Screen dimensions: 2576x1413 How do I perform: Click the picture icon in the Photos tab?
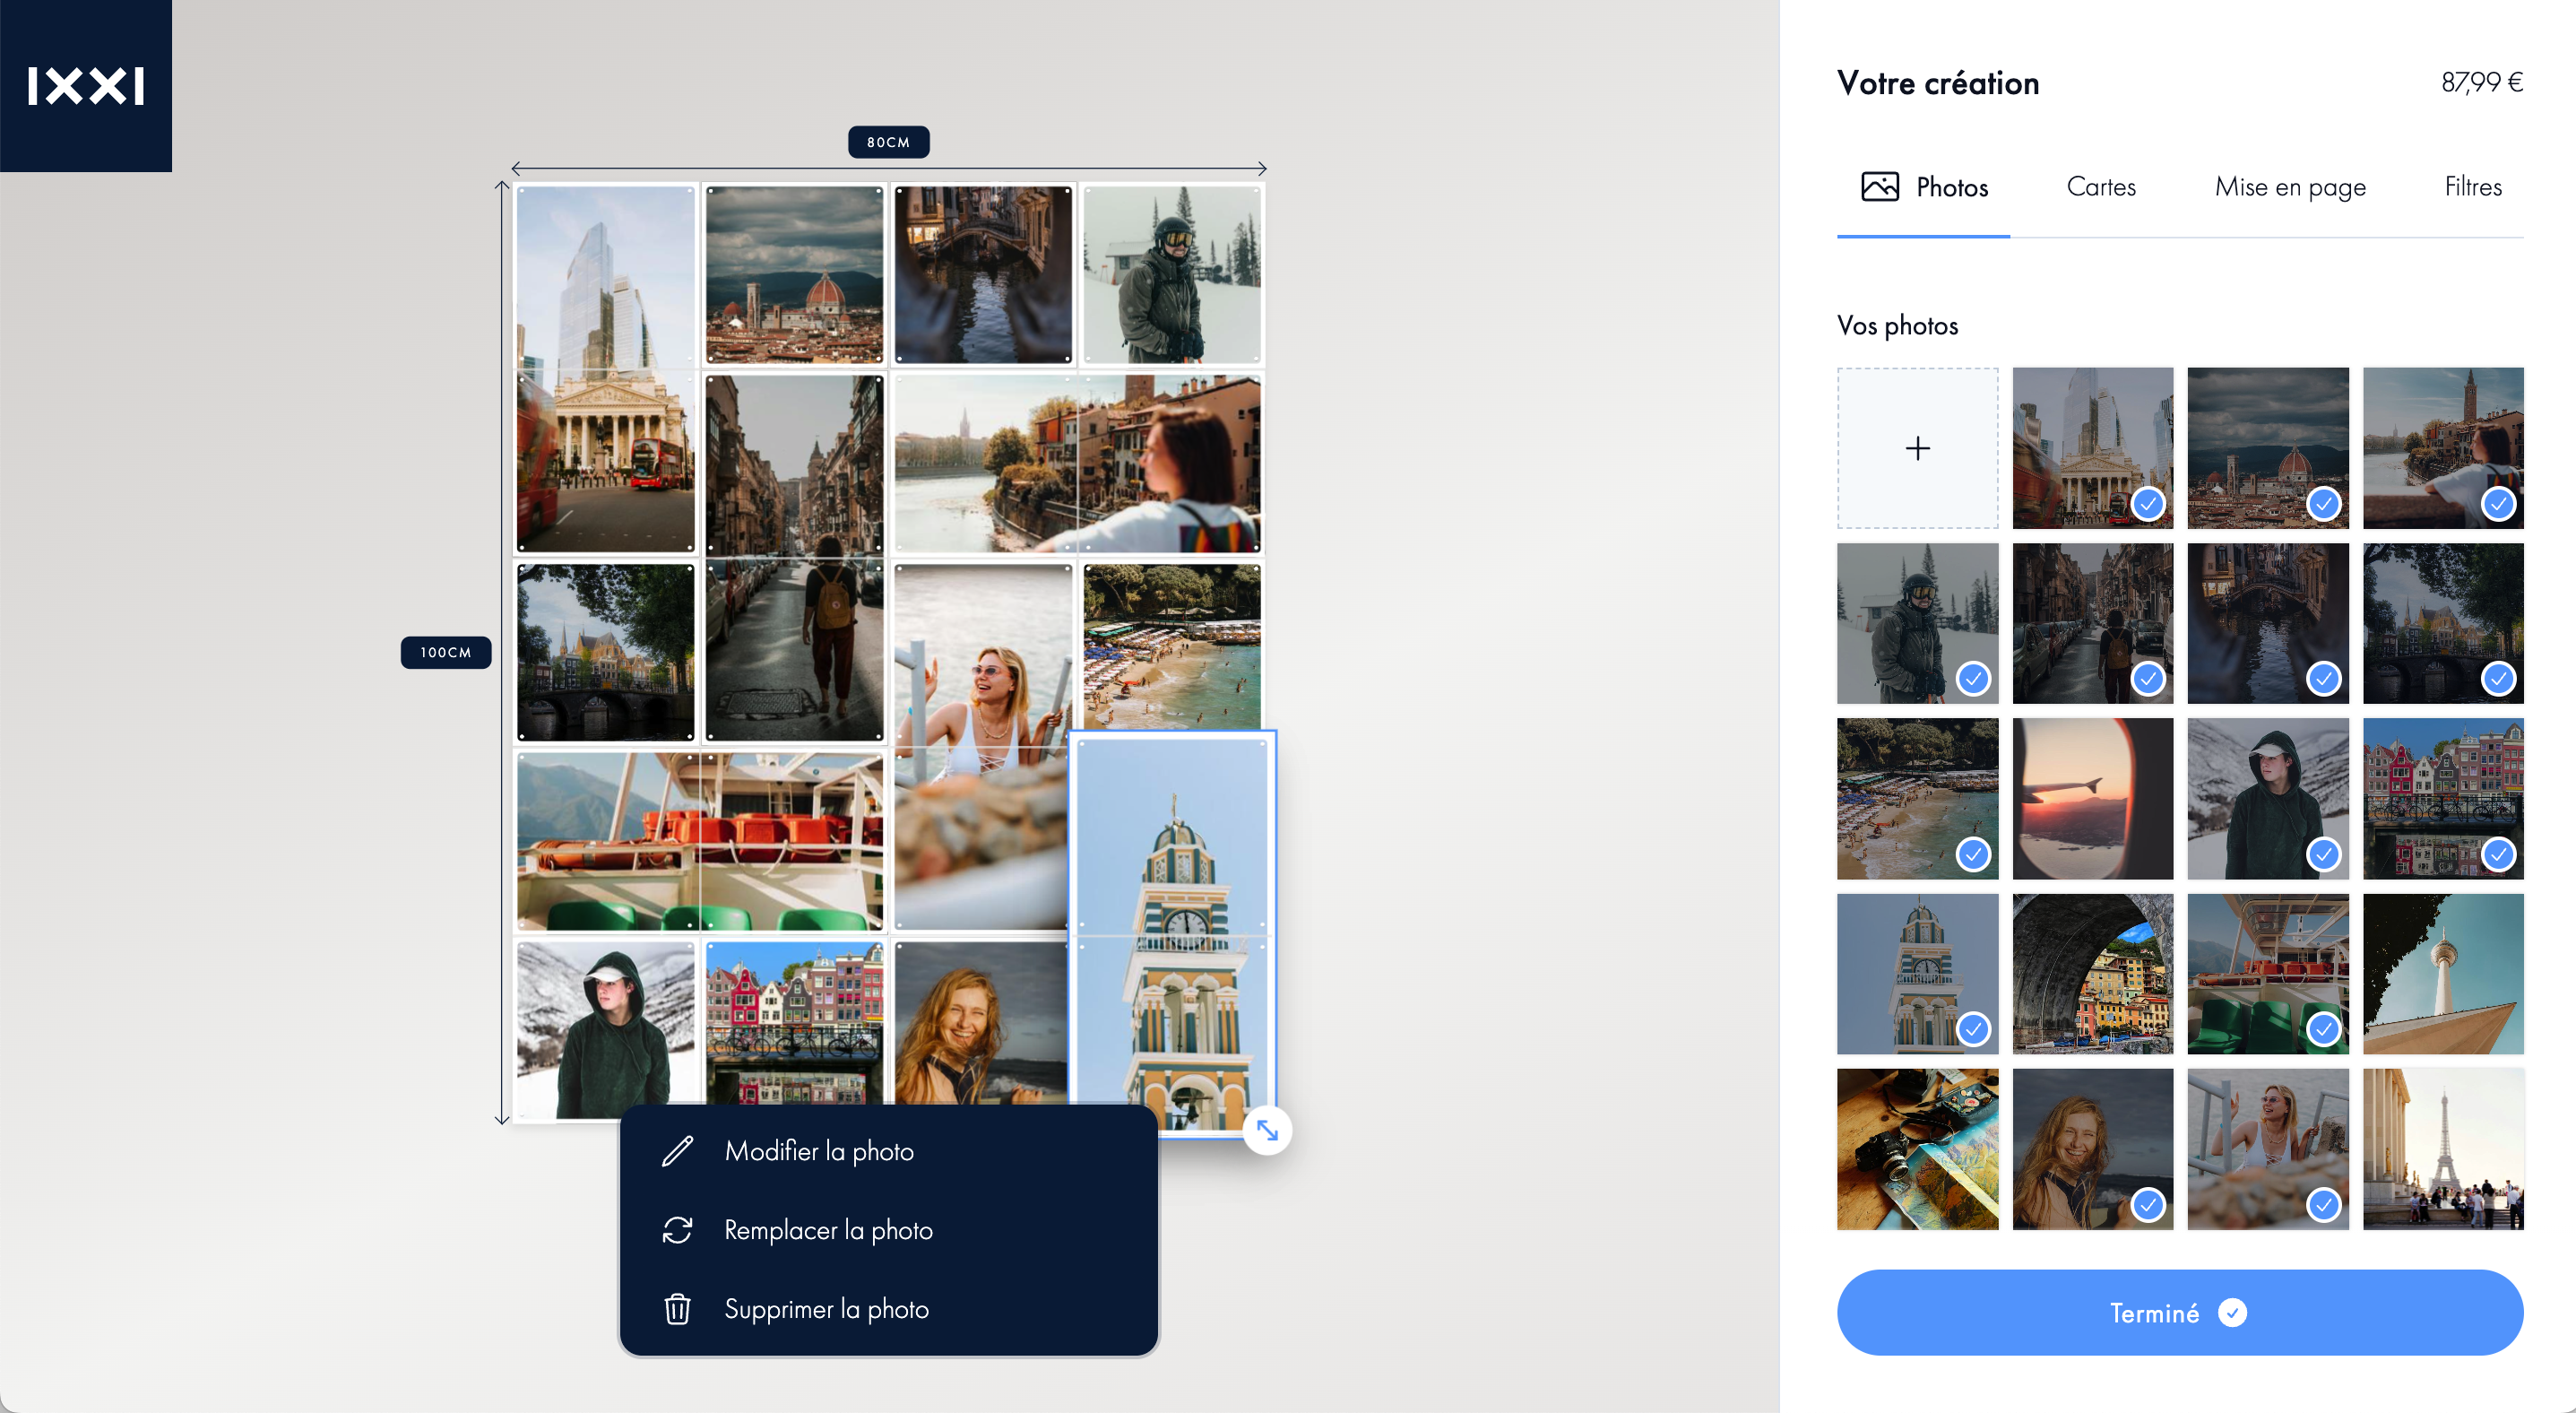pos(1879,187)
